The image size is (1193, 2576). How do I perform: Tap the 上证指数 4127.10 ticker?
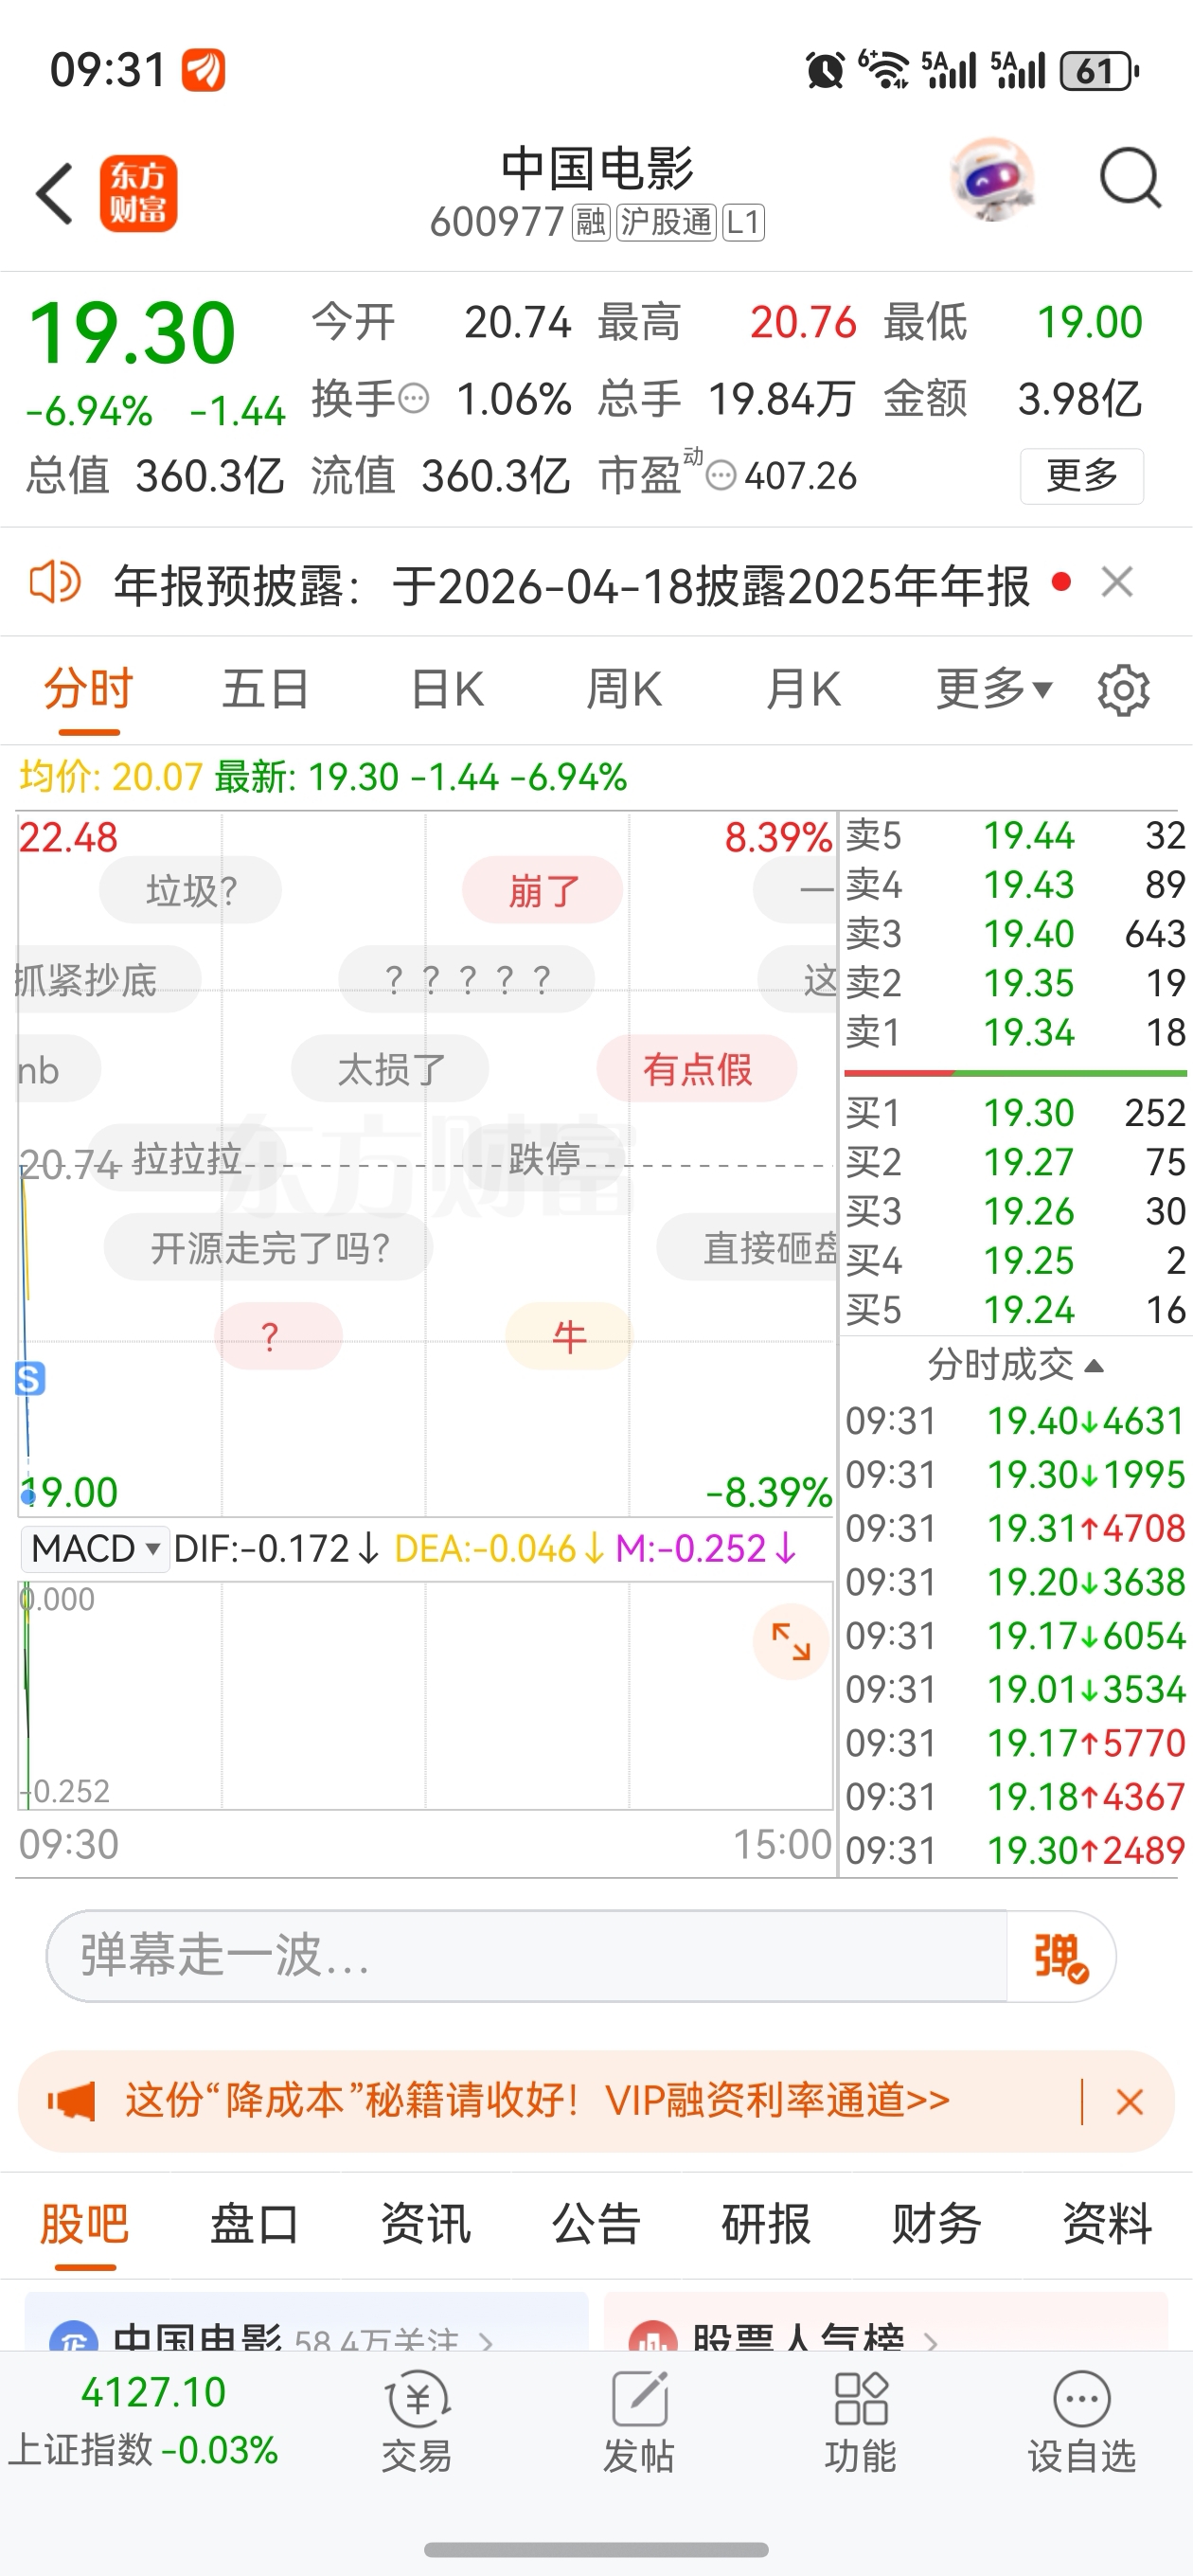pos(145,2421)
